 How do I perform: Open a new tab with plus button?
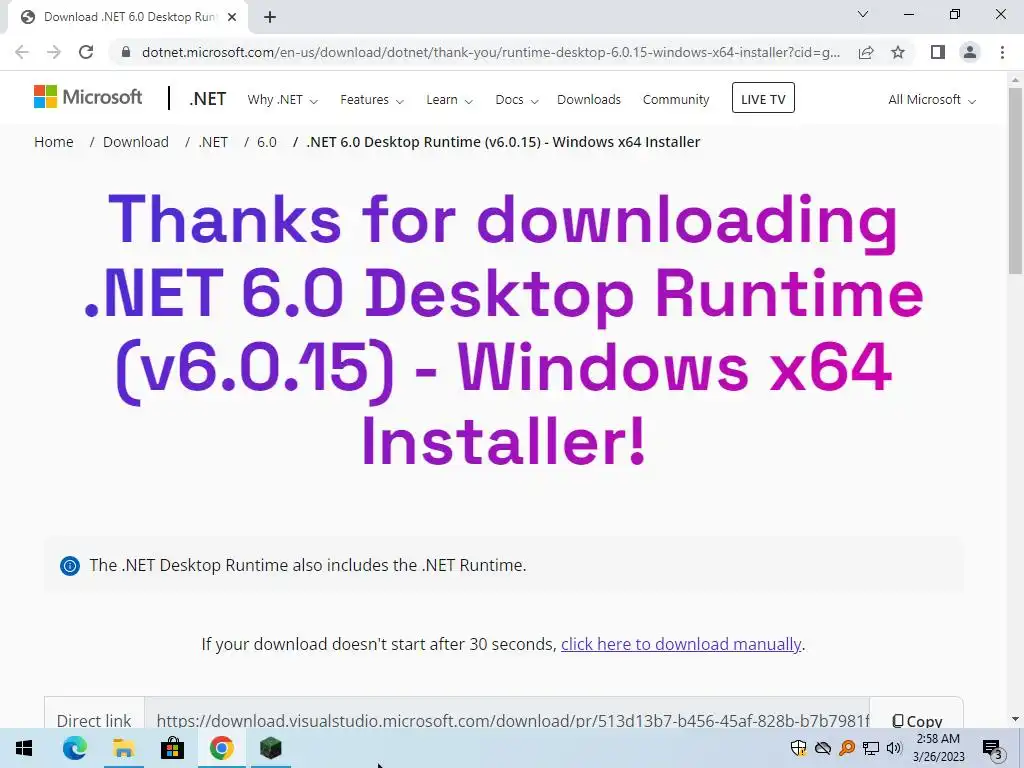pyautogui.click(x=270, y=17)
